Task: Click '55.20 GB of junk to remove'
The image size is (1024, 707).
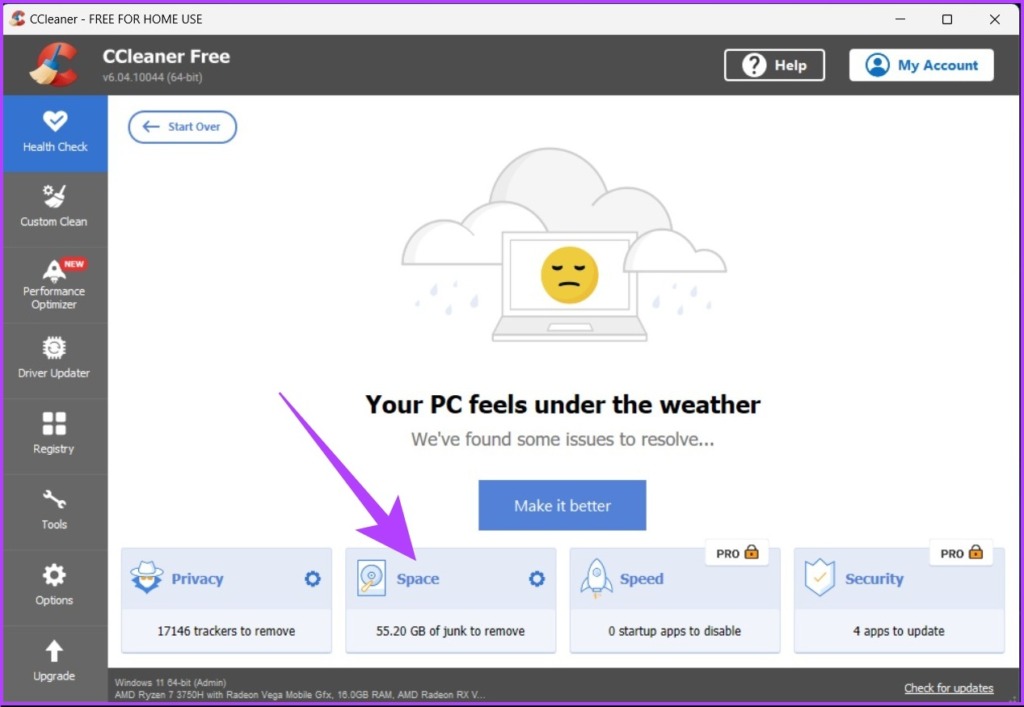Action: (451, 631)
